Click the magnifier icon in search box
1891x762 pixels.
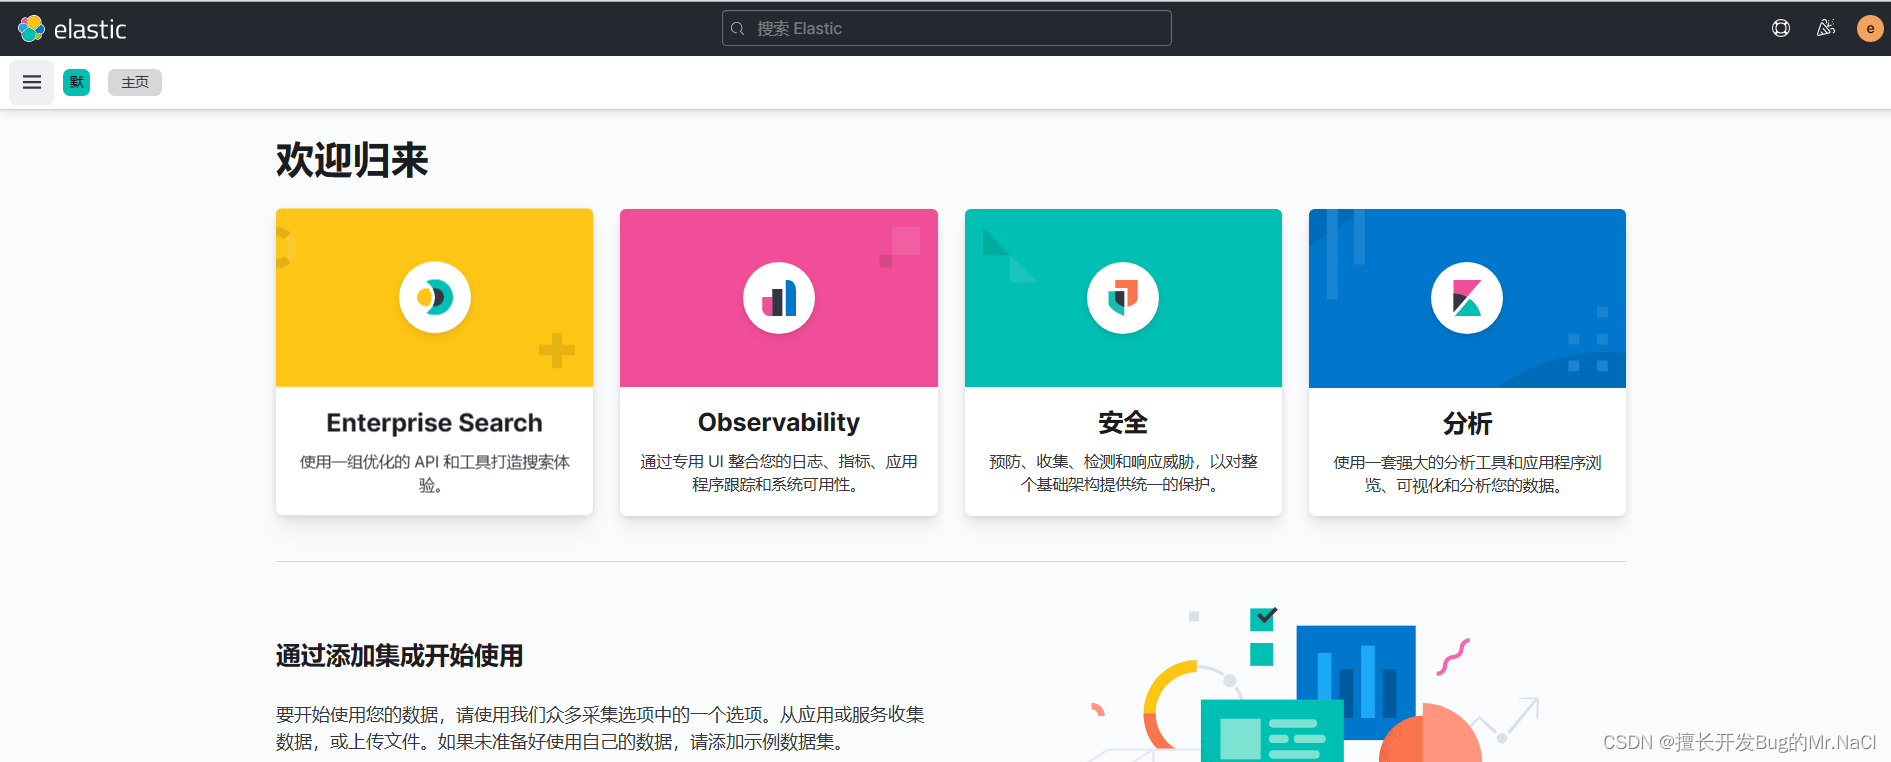click(x=738, y=28)
